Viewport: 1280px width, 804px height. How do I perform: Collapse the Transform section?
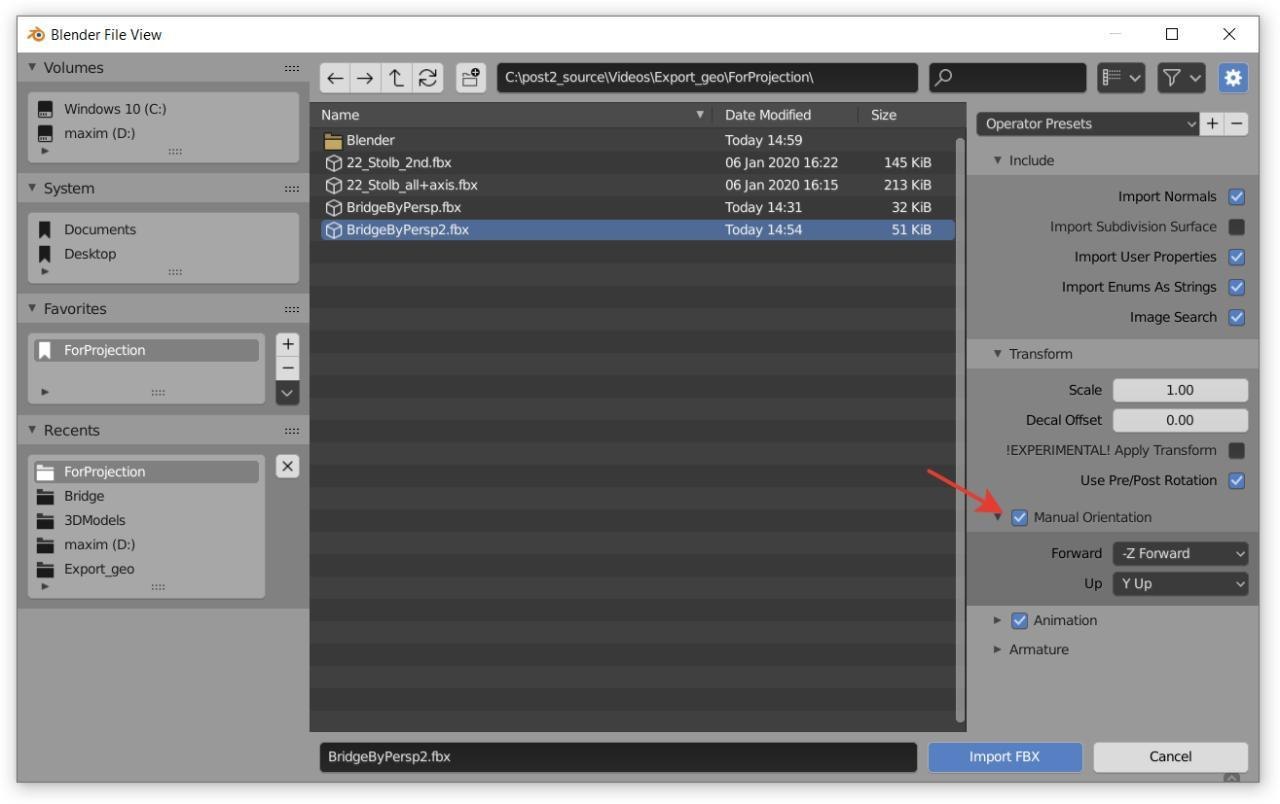tap(998, 354)
